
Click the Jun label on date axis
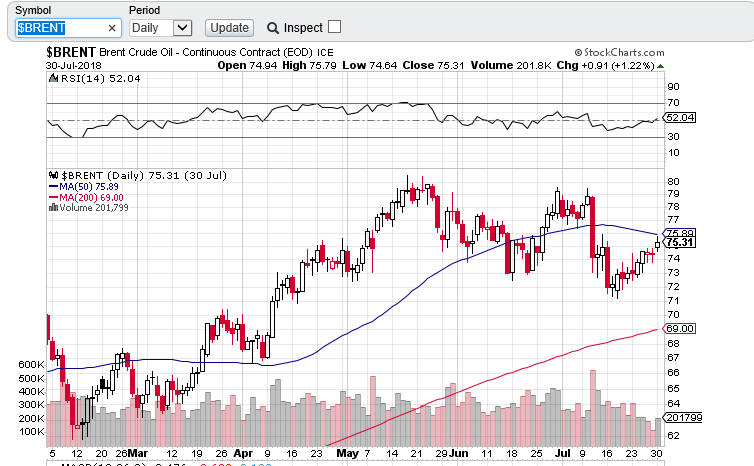[x=459, y=453]
